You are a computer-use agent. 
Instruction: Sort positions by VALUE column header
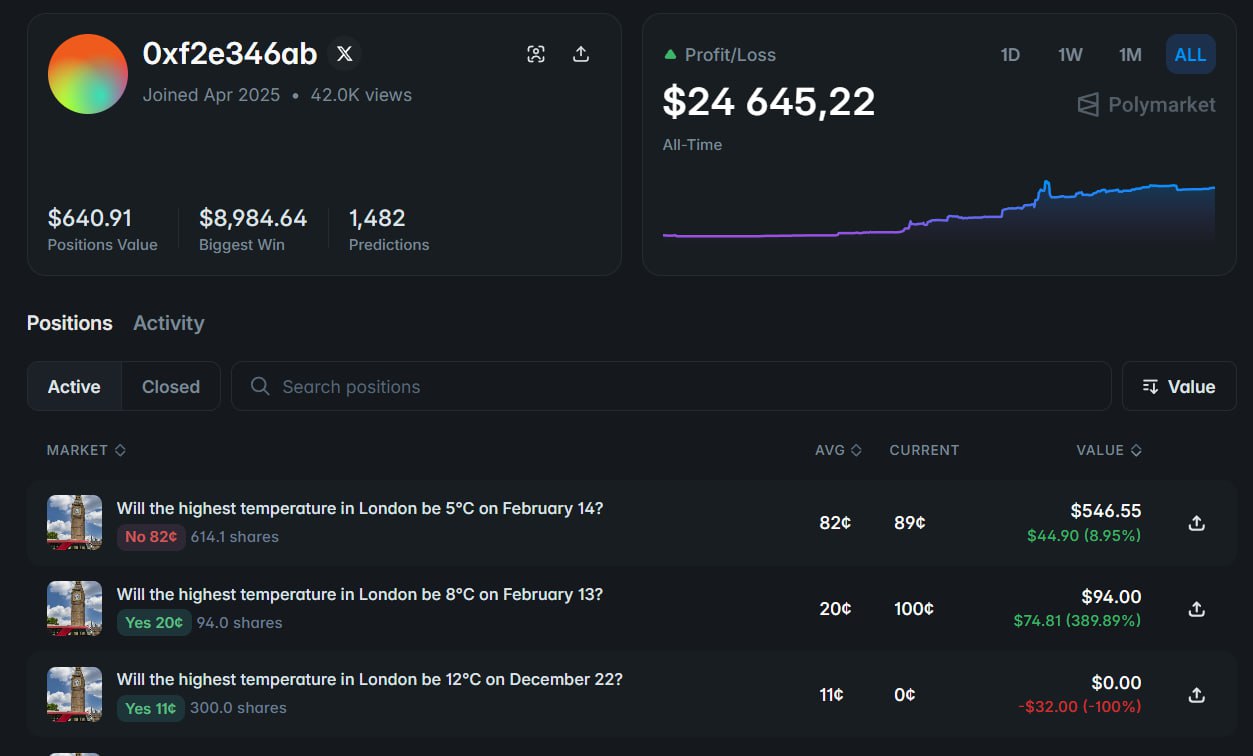pos(1108,450)
